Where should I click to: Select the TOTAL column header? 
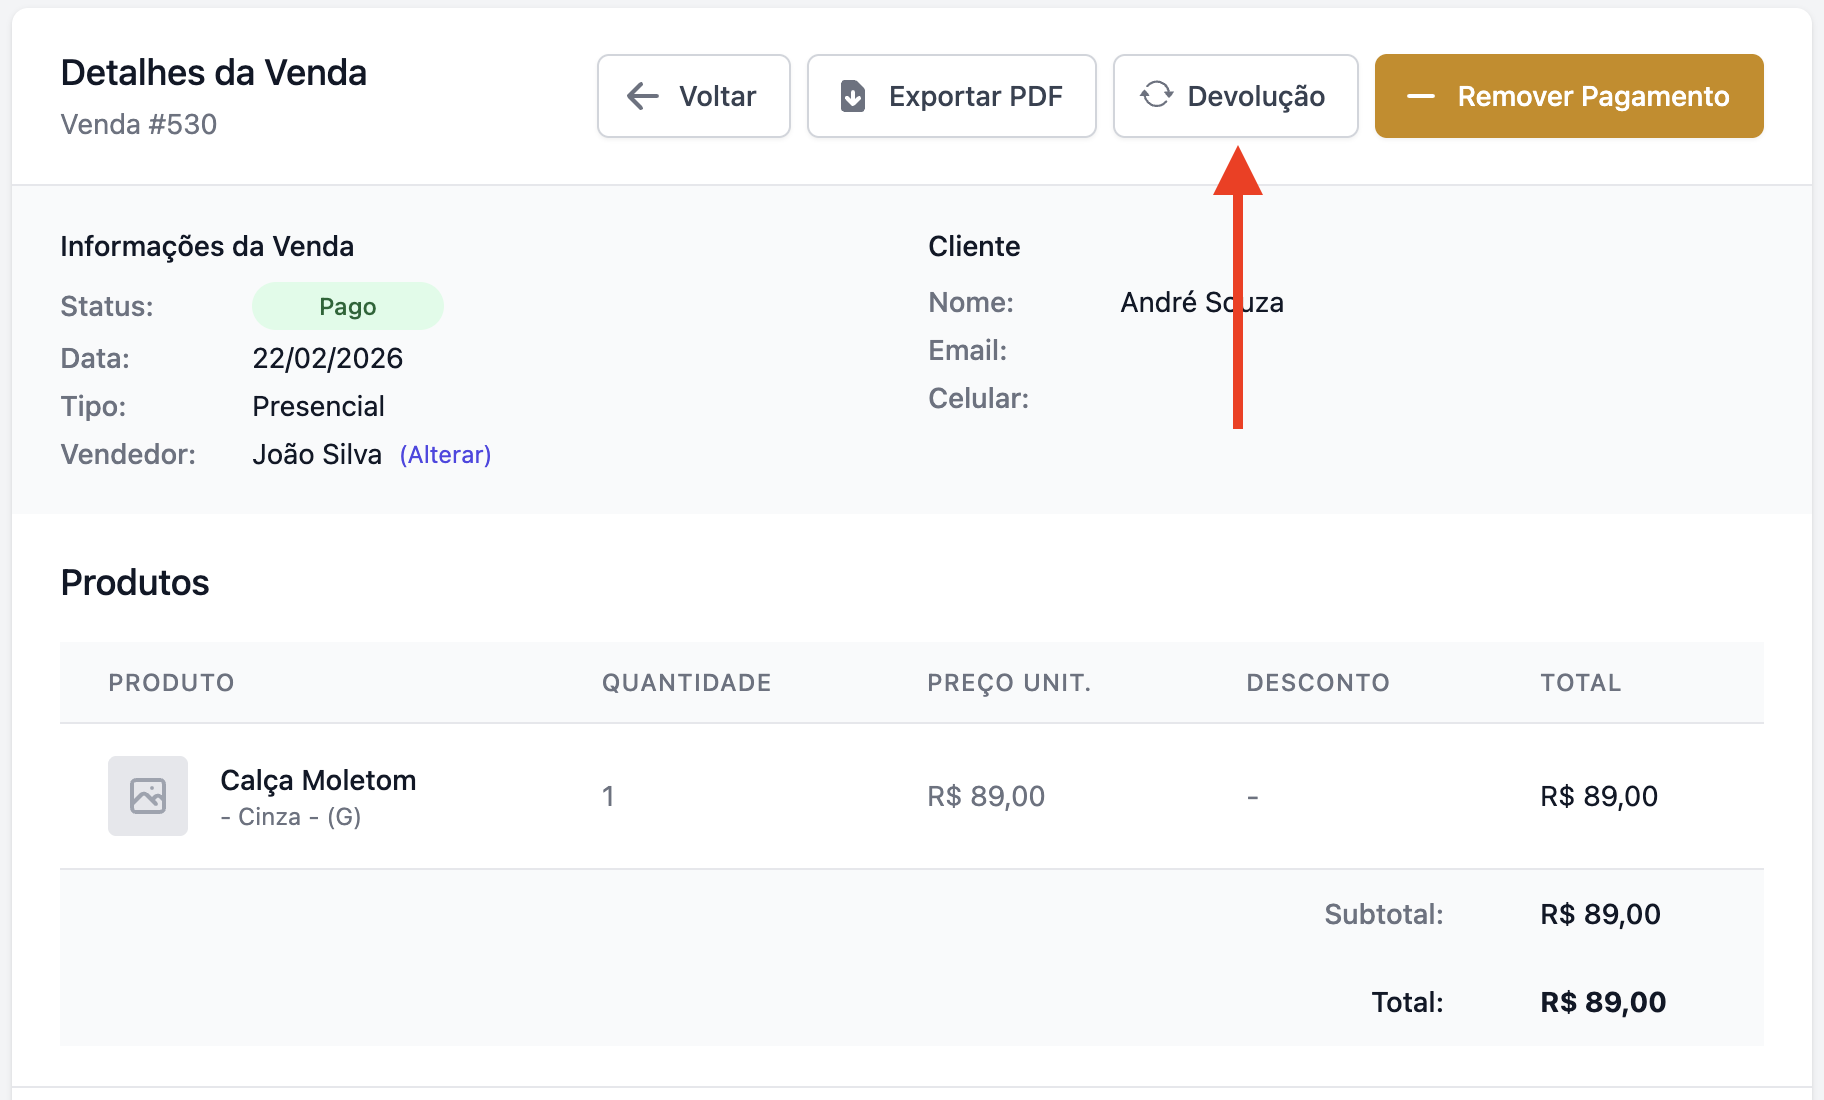(x=1580, y=683)
